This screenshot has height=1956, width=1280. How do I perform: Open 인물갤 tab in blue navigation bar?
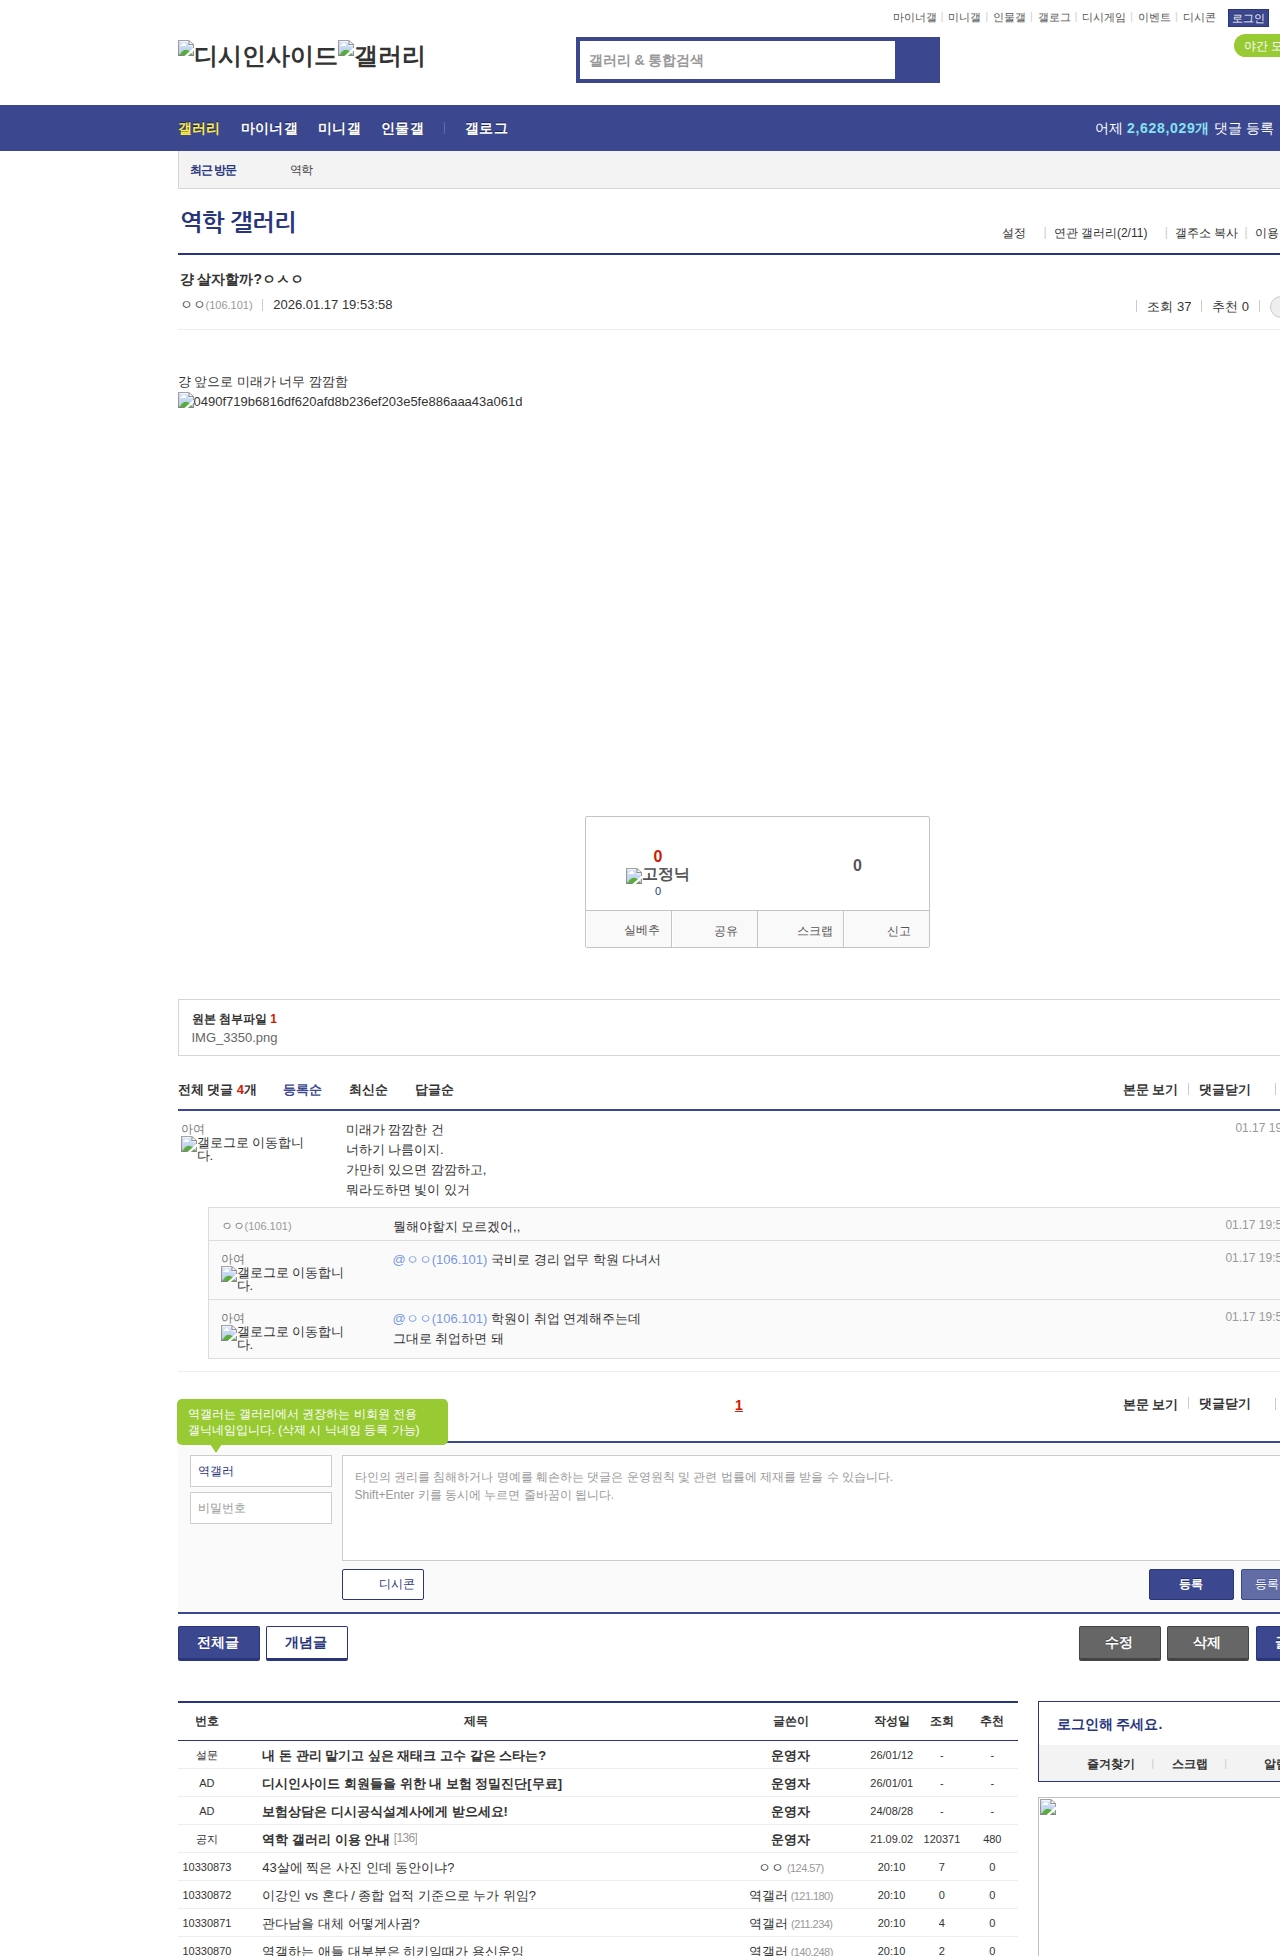tap(402, 128)
